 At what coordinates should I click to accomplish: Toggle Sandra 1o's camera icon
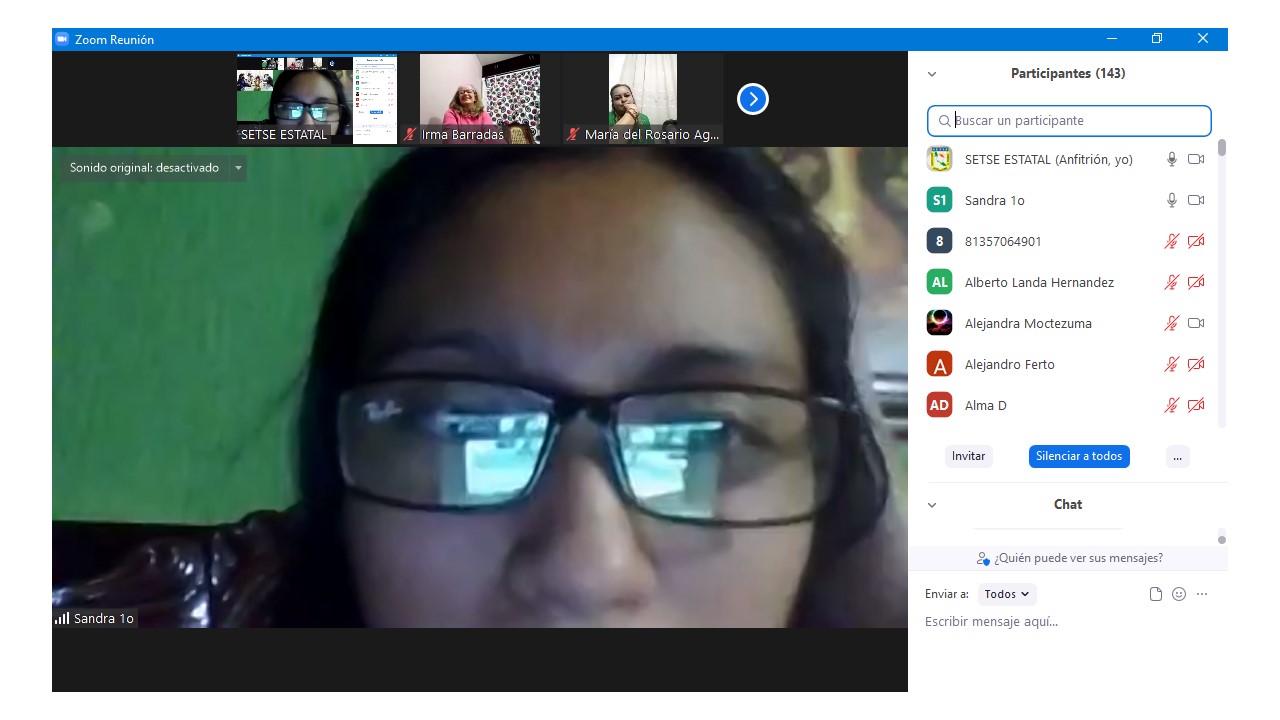[x=1195, y=200]
